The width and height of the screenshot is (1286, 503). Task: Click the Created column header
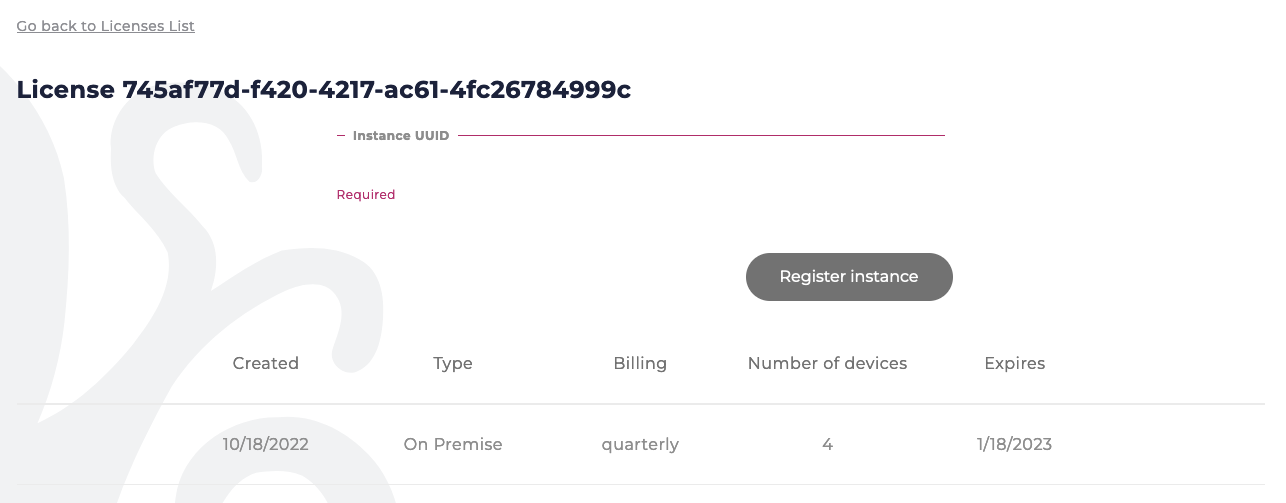coord(266,364)
